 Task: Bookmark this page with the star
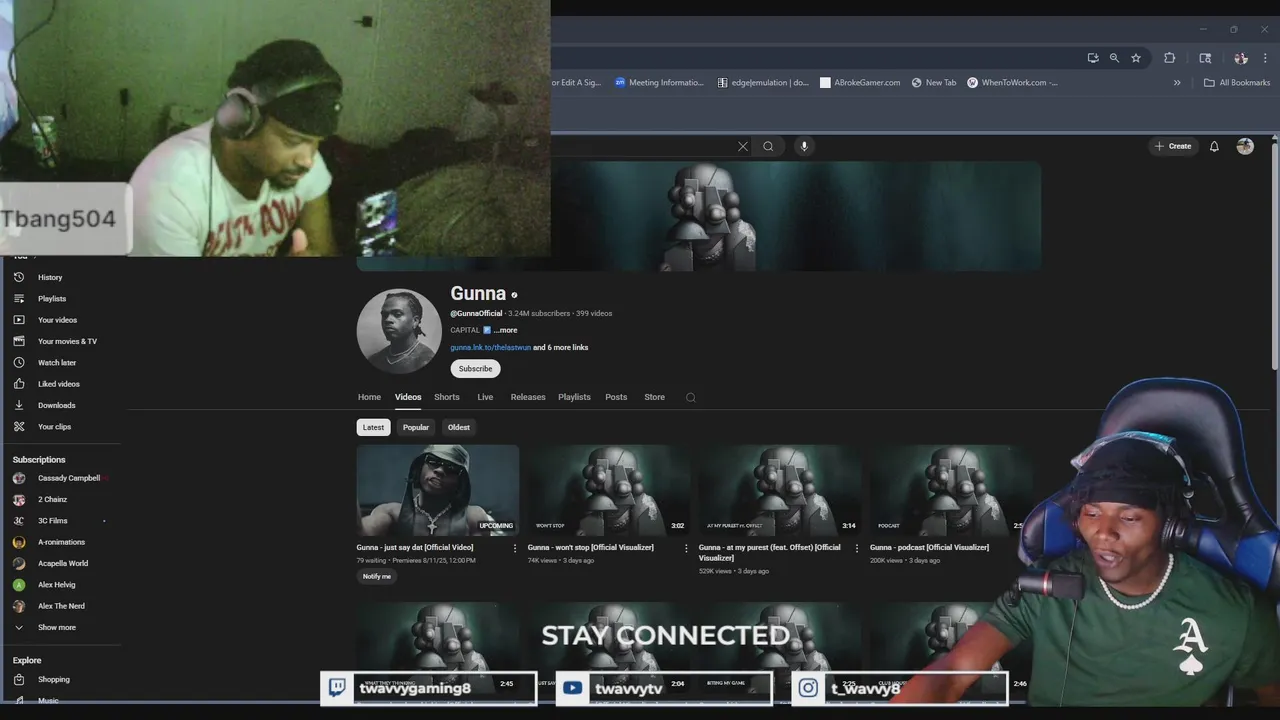coord(1136,58)
